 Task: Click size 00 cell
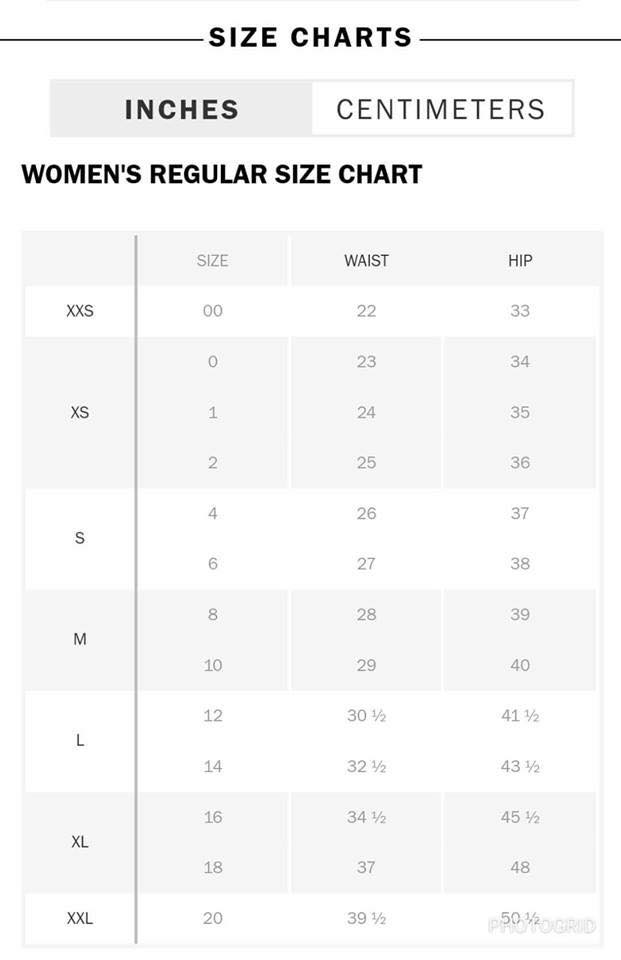pos(213,310)
